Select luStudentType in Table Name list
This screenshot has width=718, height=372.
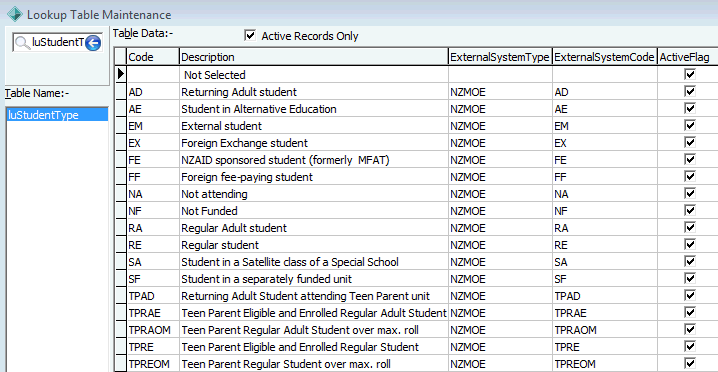(x=57, y=115)
